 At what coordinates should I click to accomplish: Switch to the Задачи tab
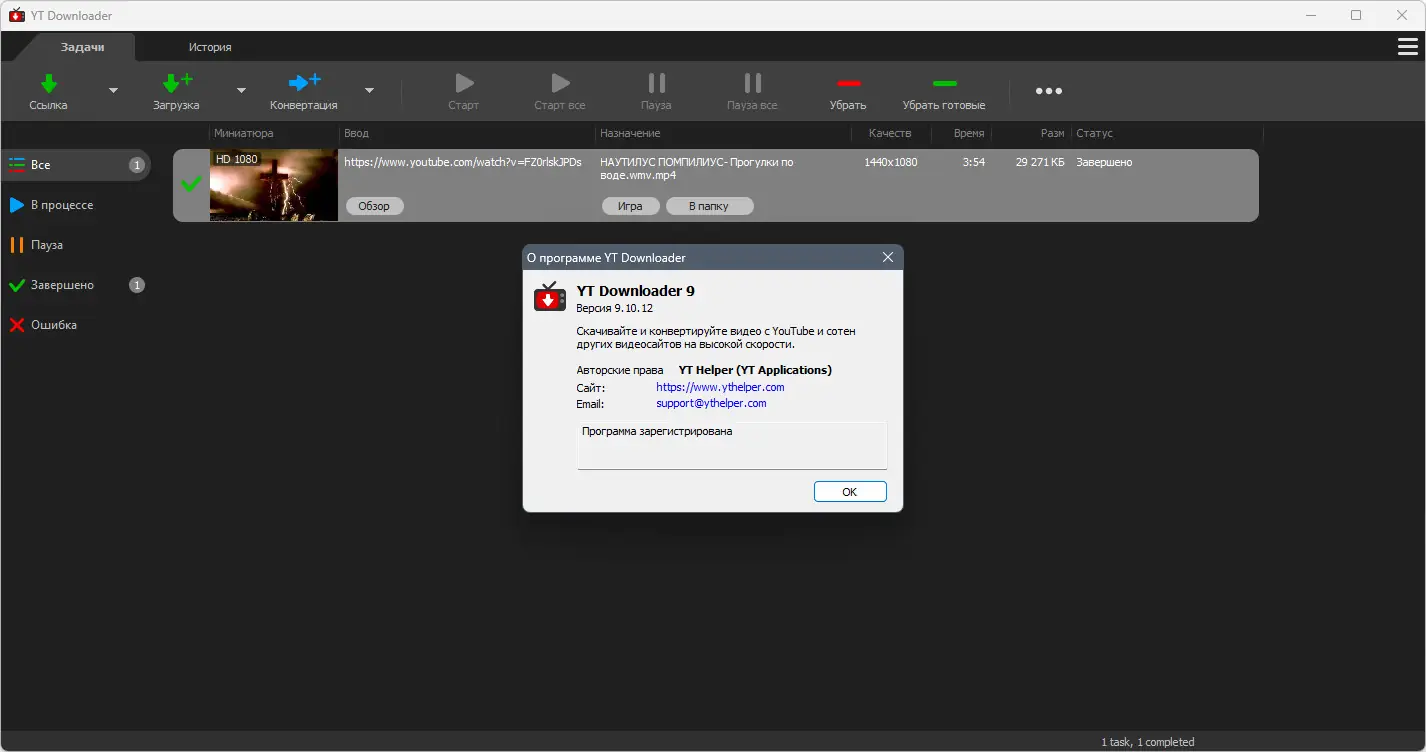[x=83, y=47]
